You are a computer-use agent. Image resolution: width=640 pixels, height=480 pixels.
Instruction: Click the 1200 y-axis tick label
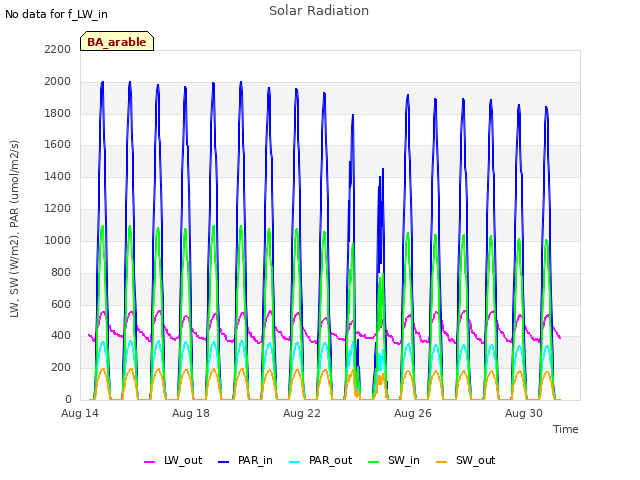click(58, 209)
